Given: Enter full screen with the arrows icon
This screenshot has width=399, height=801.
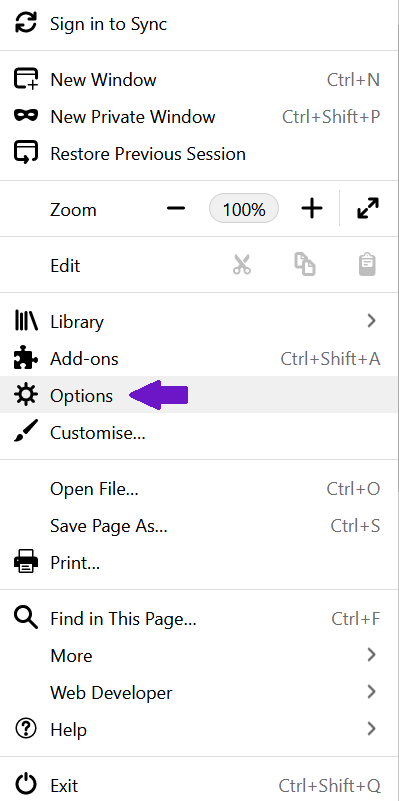Looking at the screenshot, I should pos(368,209).
